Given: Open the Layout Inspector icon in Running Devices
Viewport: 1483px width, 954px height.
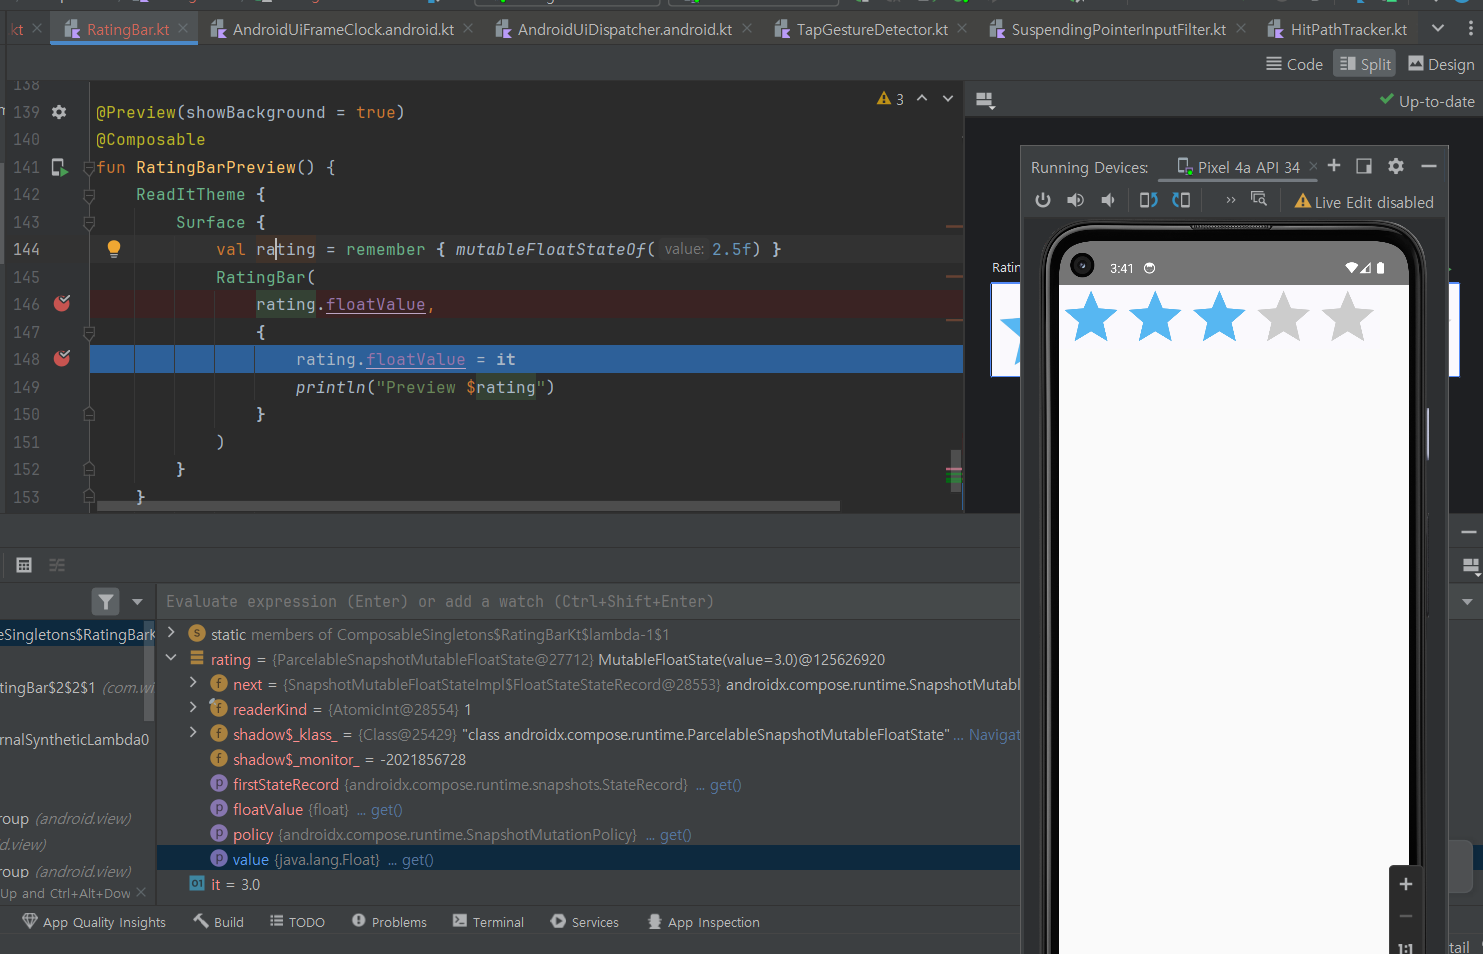Looking at the screenshot, I should [1259, 199].
